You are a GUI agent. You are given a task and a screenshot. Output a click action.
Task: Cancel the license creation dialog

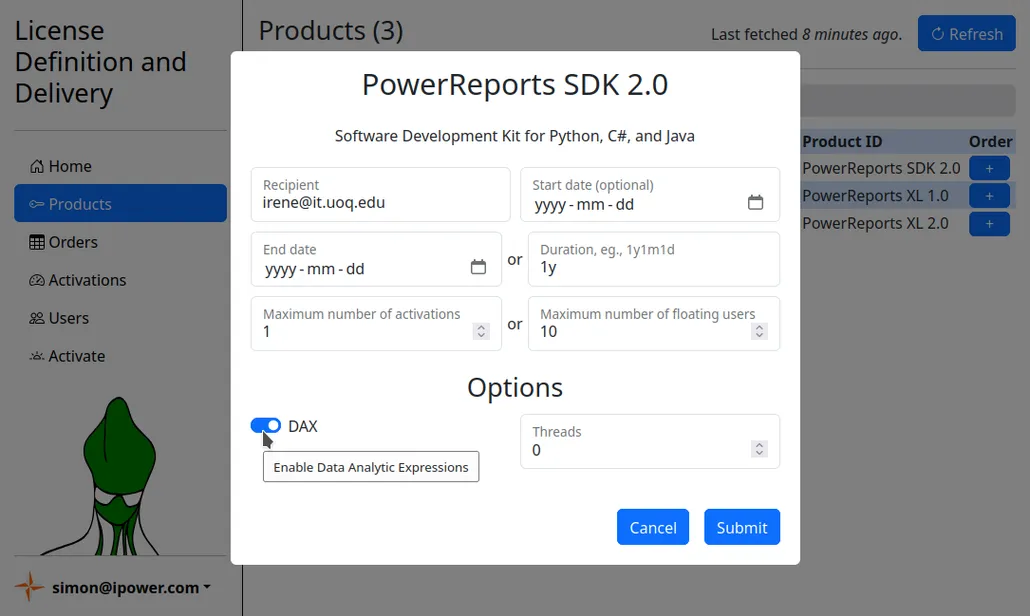pyautogui.click(x=653, y=527)
